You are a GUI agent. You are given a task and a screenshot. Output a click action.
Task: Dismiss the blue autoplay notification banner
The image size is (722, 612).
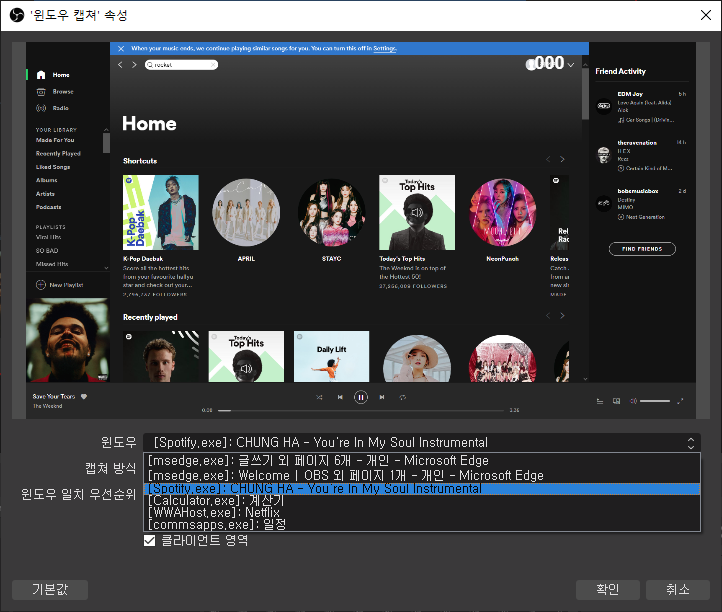(121, 48)
